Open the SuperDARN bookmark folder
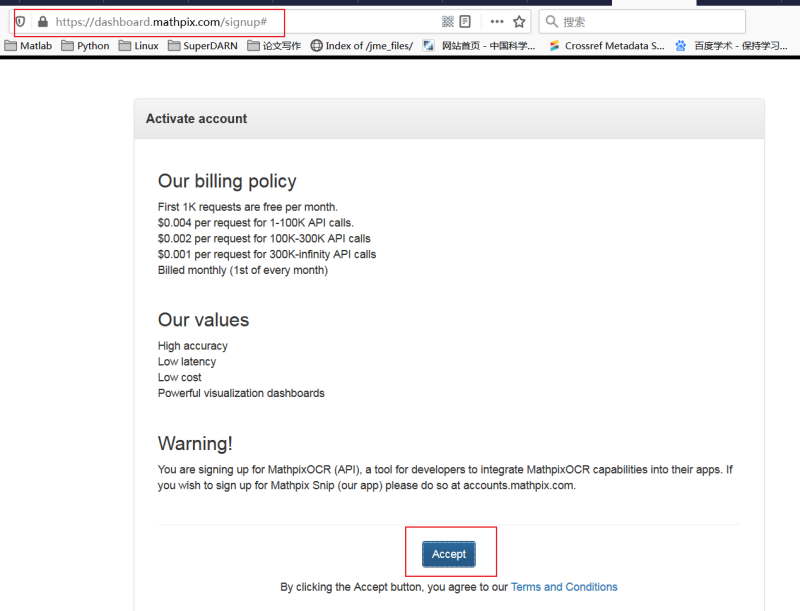 [203, 46]
